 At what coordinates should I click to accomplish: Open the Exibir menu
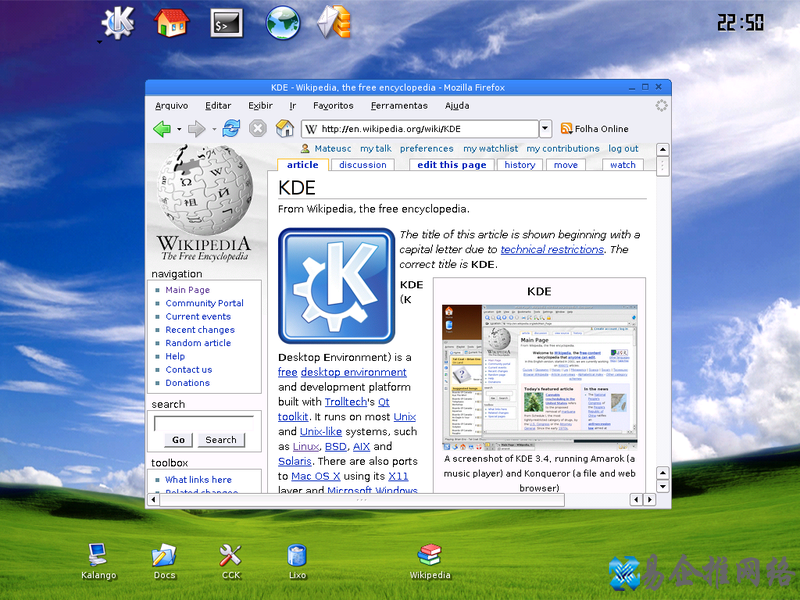(x=260, y=106)
